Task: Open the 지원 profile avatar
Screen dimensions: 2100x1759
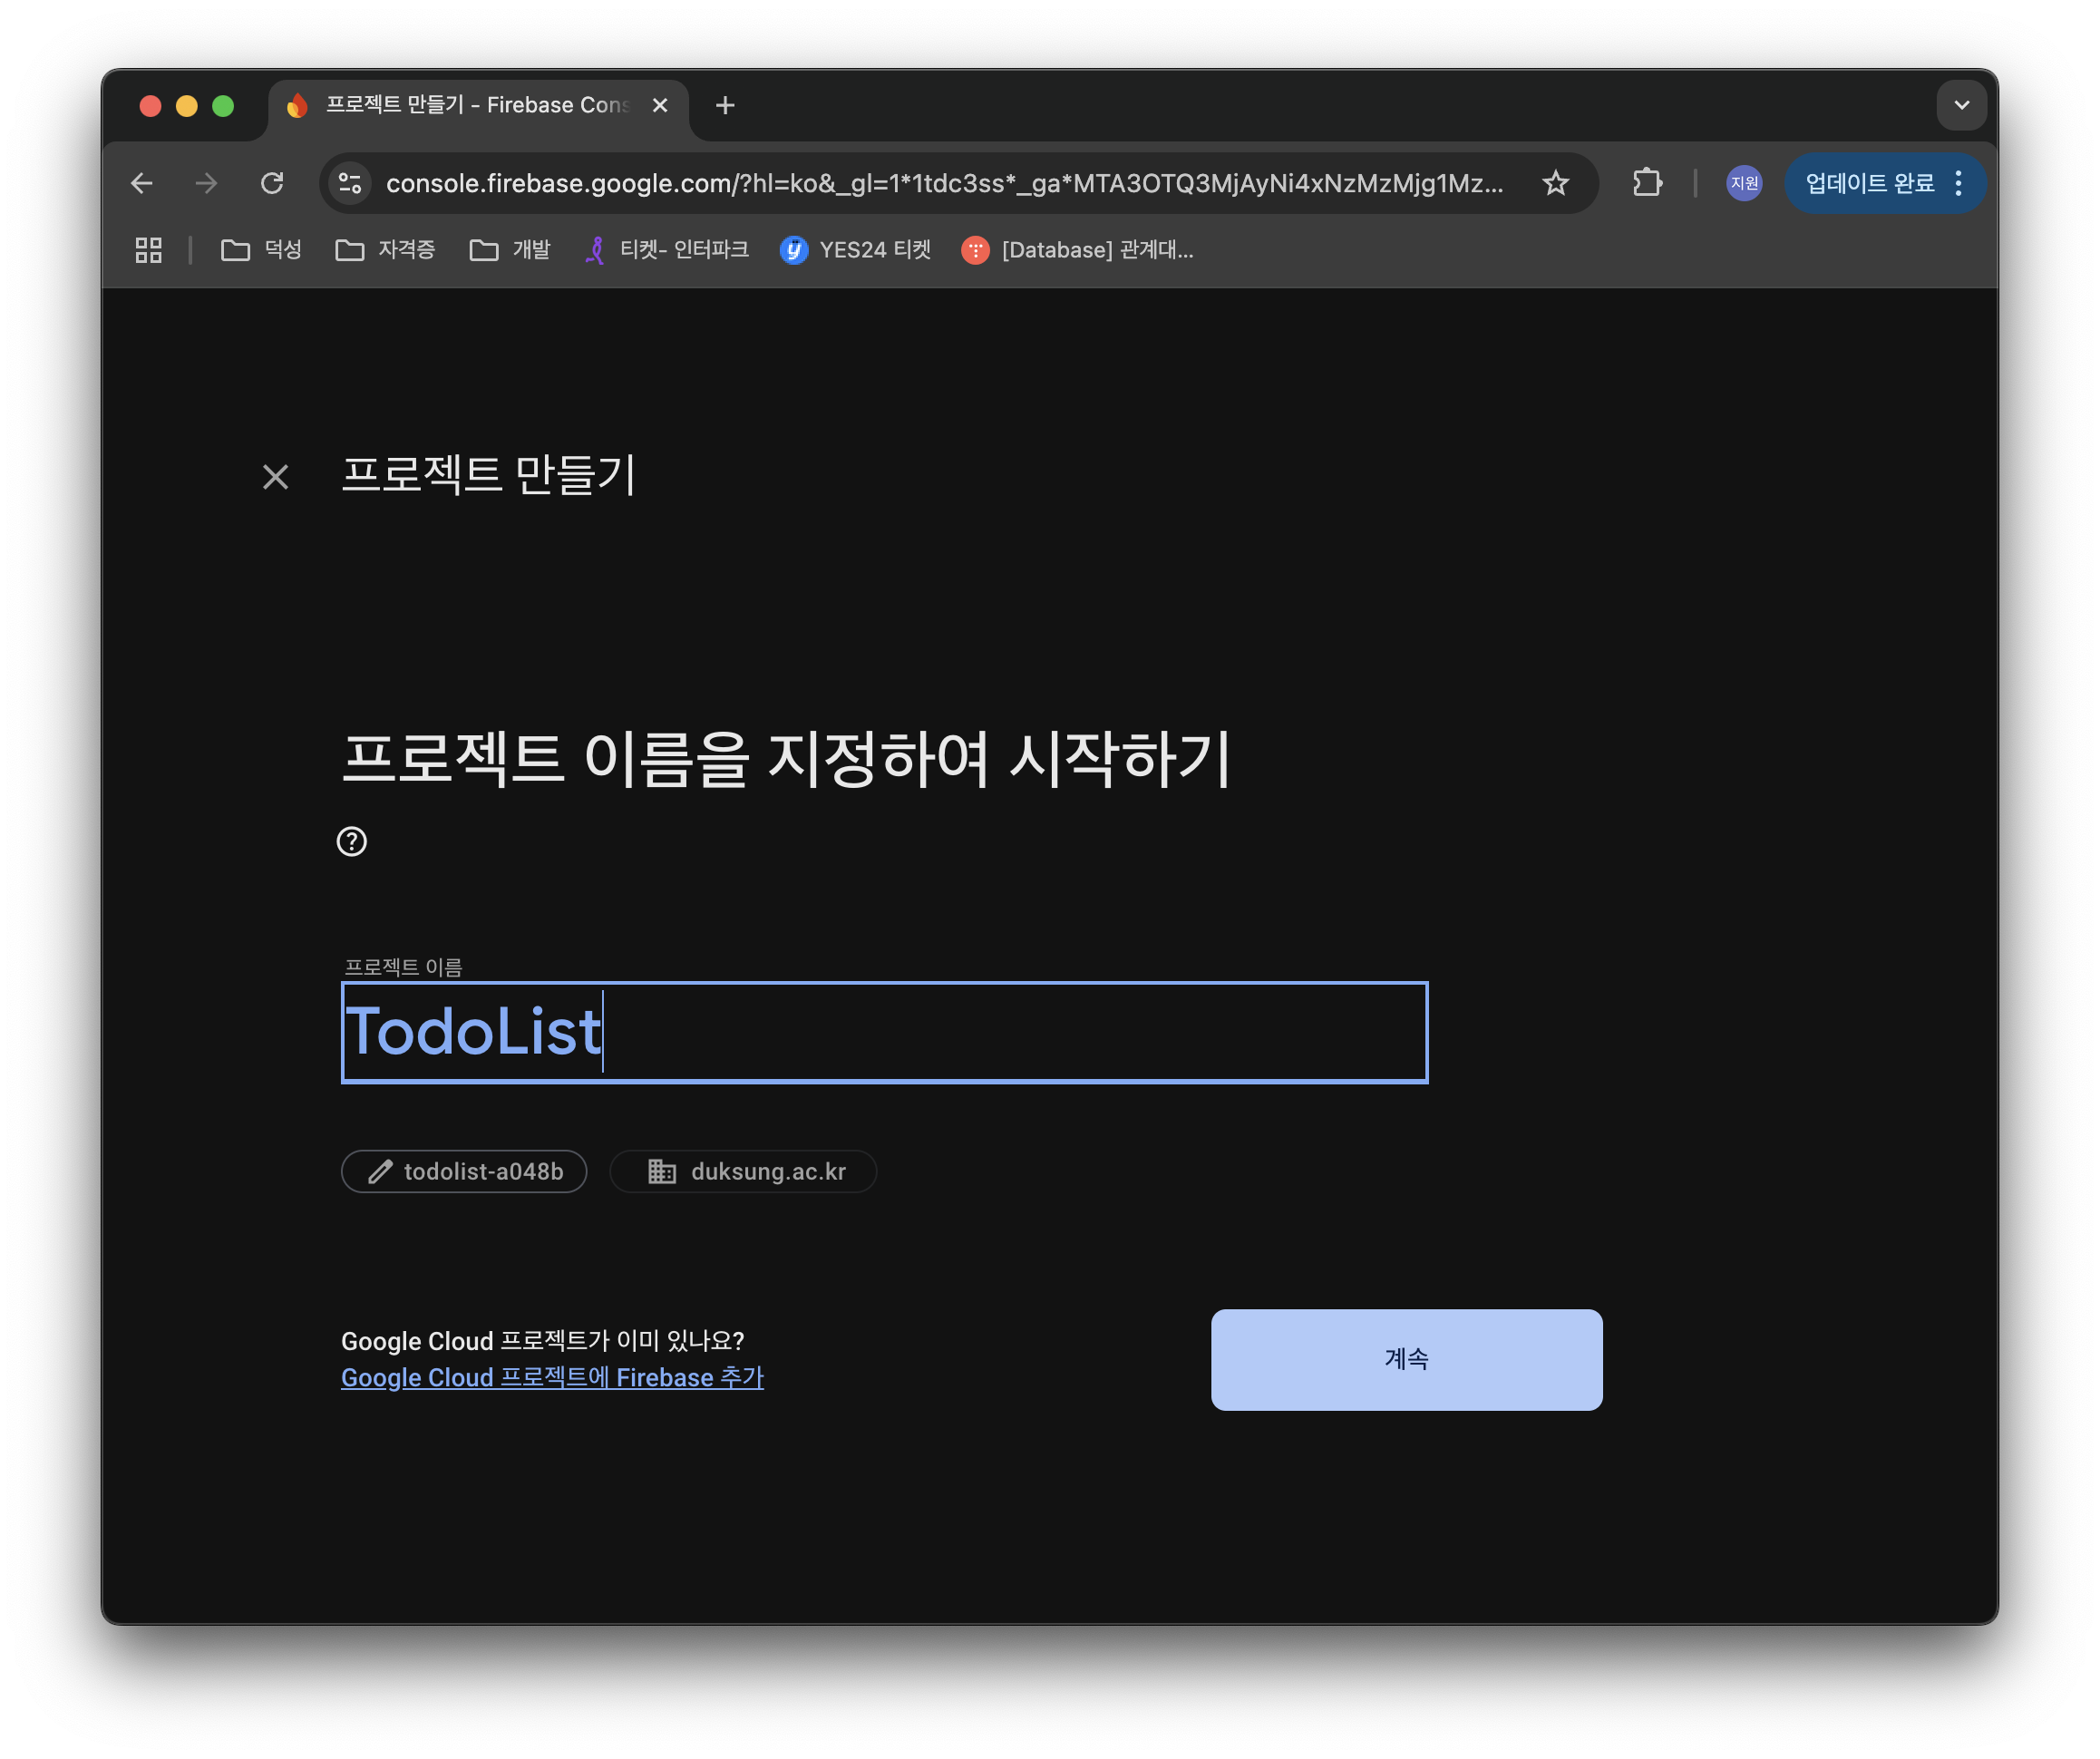Action: tap(1743, 183)
